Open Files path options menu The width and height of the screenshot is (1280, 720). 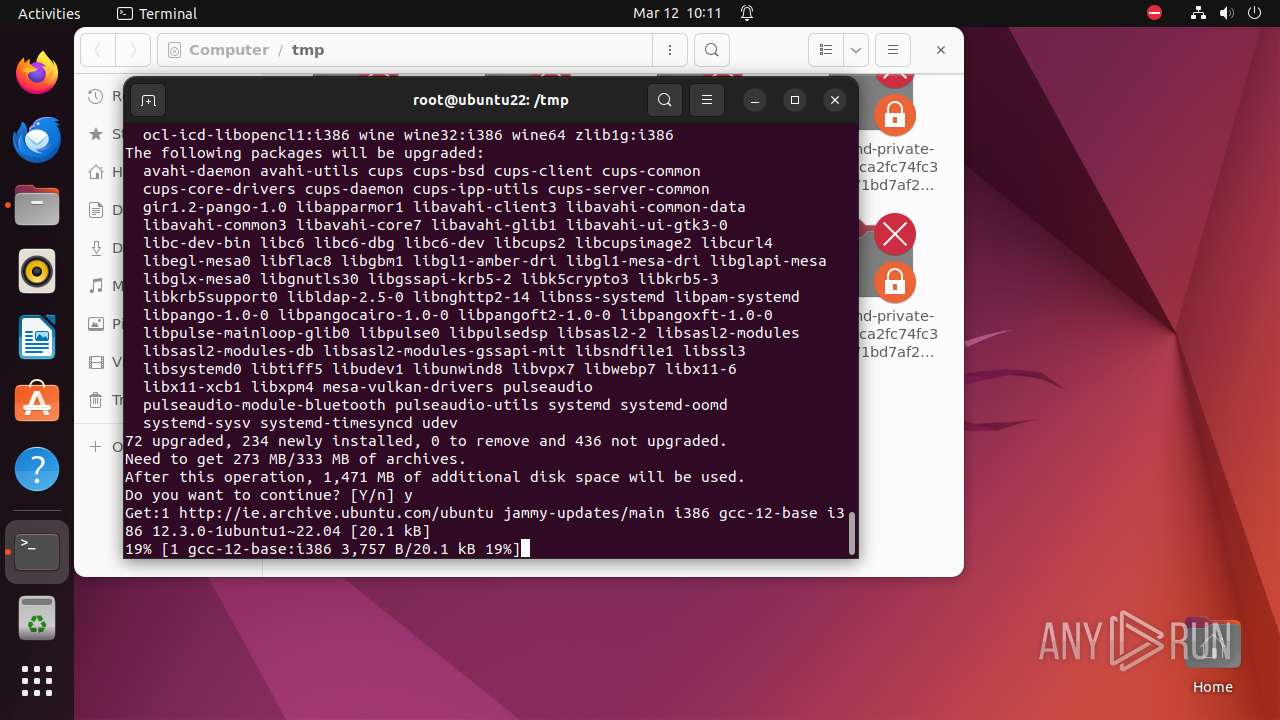pos(669,50)
